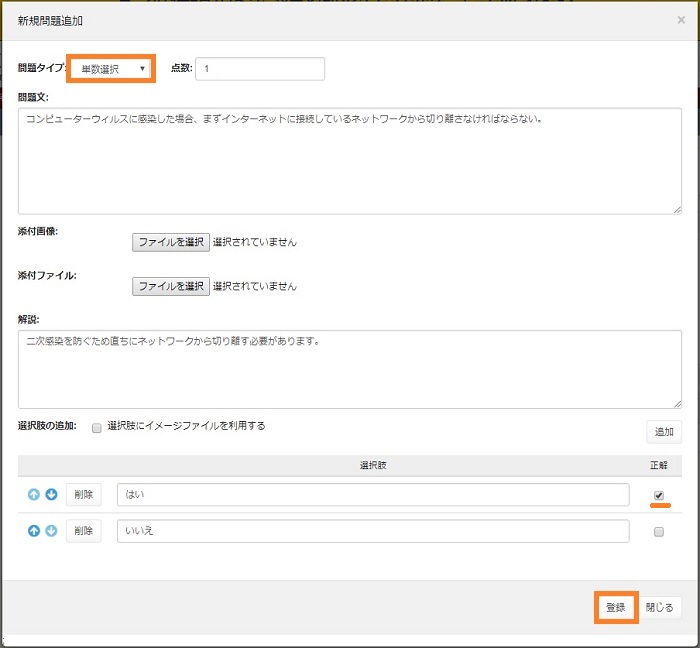Enable 選択肢にイメージファイルを利用する checkbox
The width and height of the screenshot is (700, 648).
tap(97, 427)
